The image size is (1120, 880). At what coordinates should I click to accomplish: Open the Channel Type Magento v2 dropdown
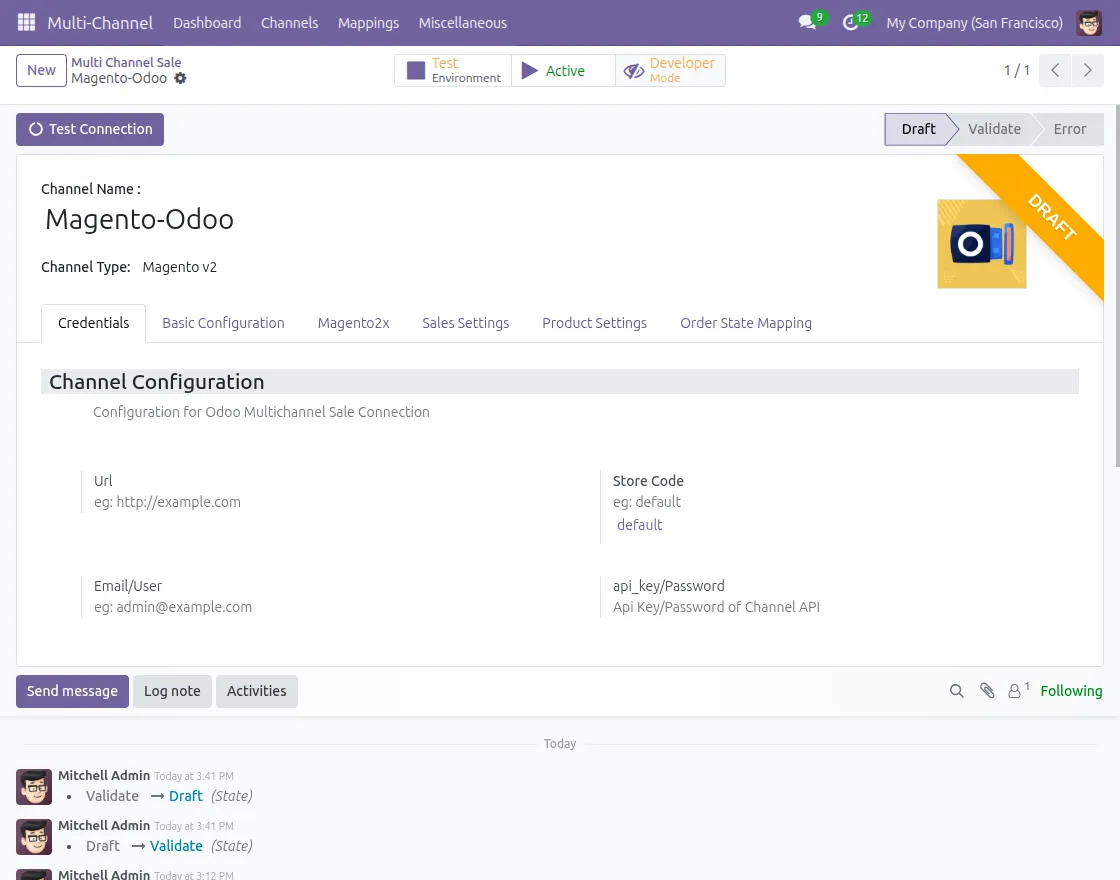click(x=179, y=267)
